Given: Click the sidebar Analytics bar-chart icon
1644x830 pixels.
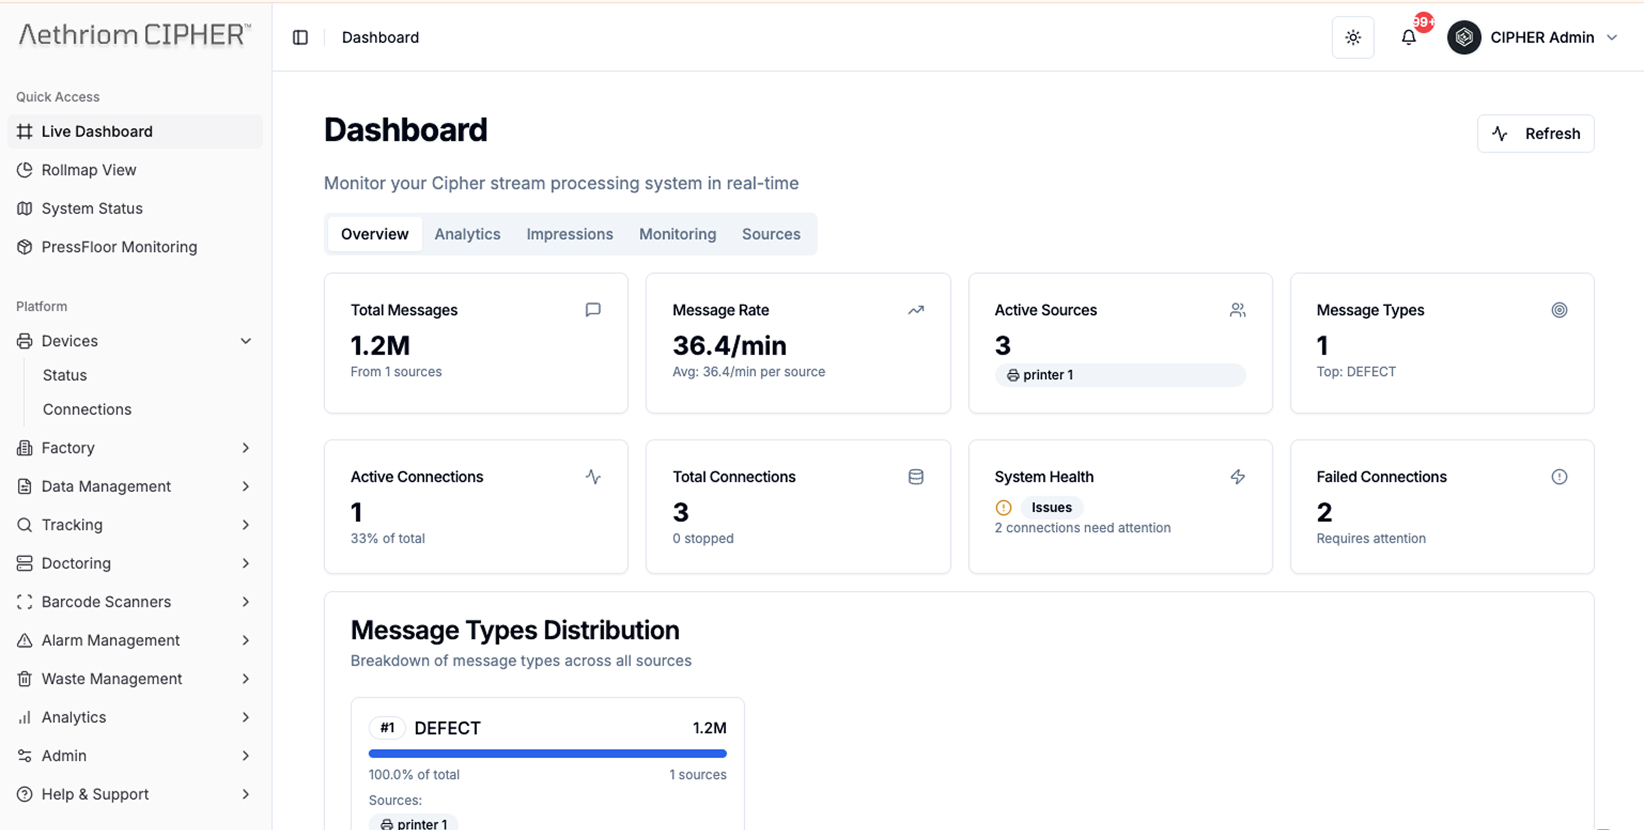Looking at the screenshot, I should click(x=25, y=717).
